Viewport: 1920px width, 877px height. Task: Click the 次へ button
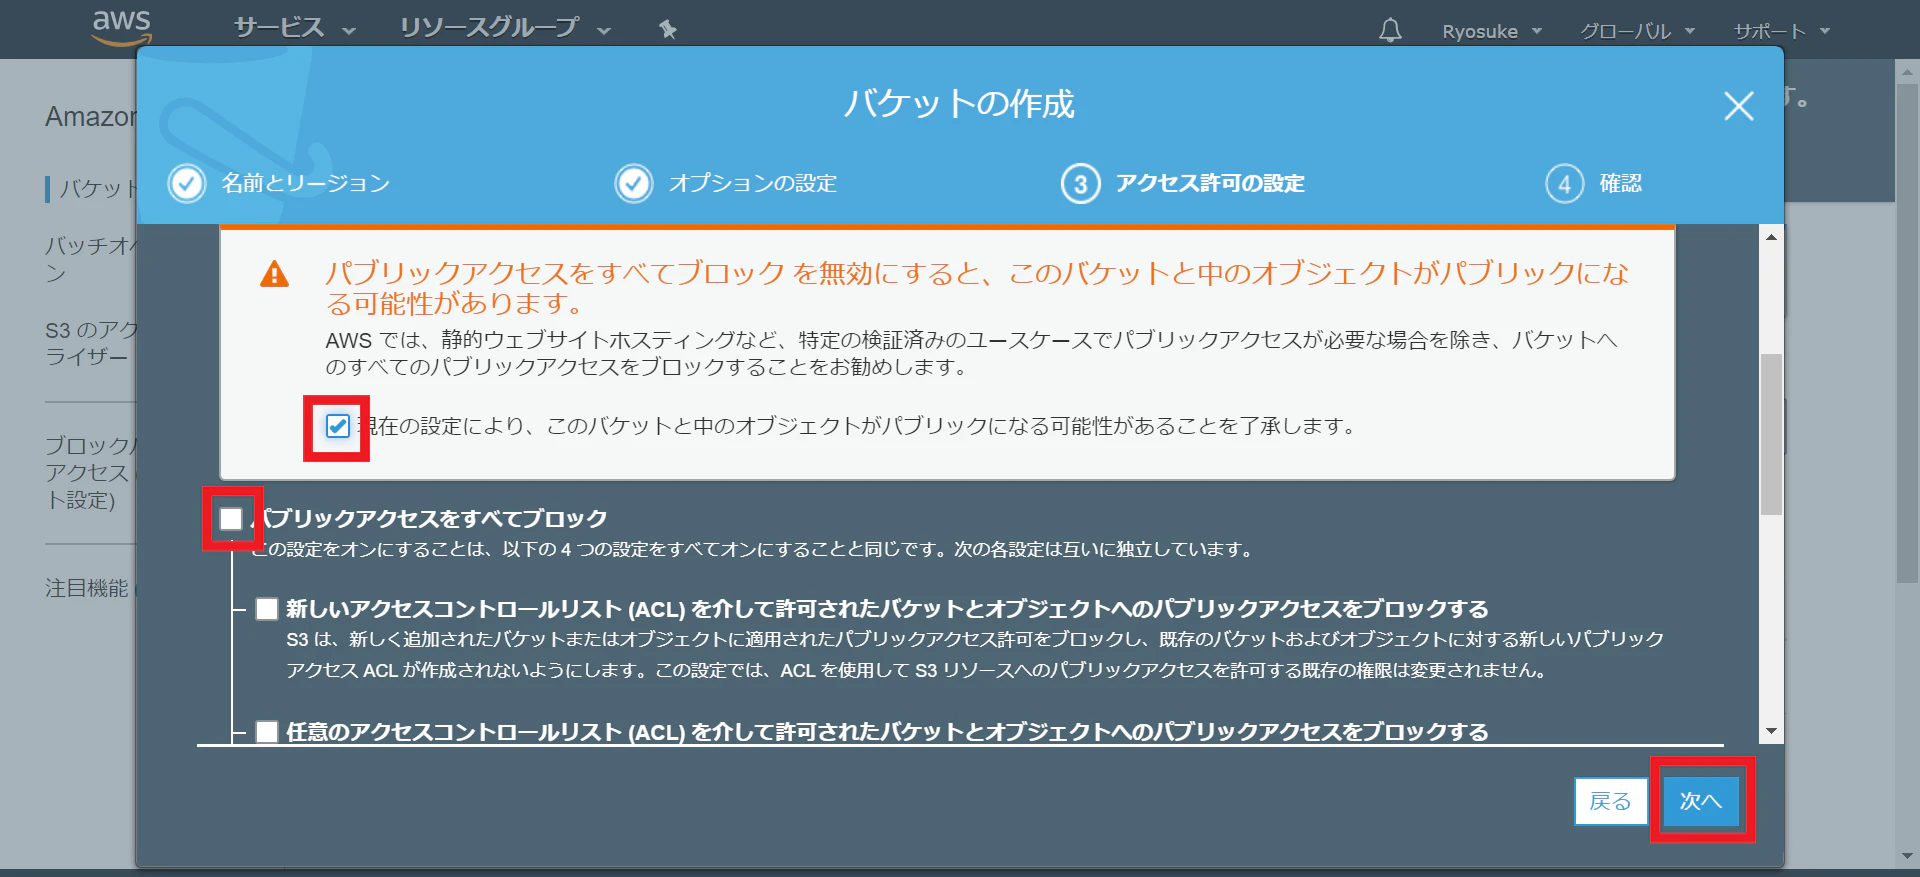pos(1701,801)
